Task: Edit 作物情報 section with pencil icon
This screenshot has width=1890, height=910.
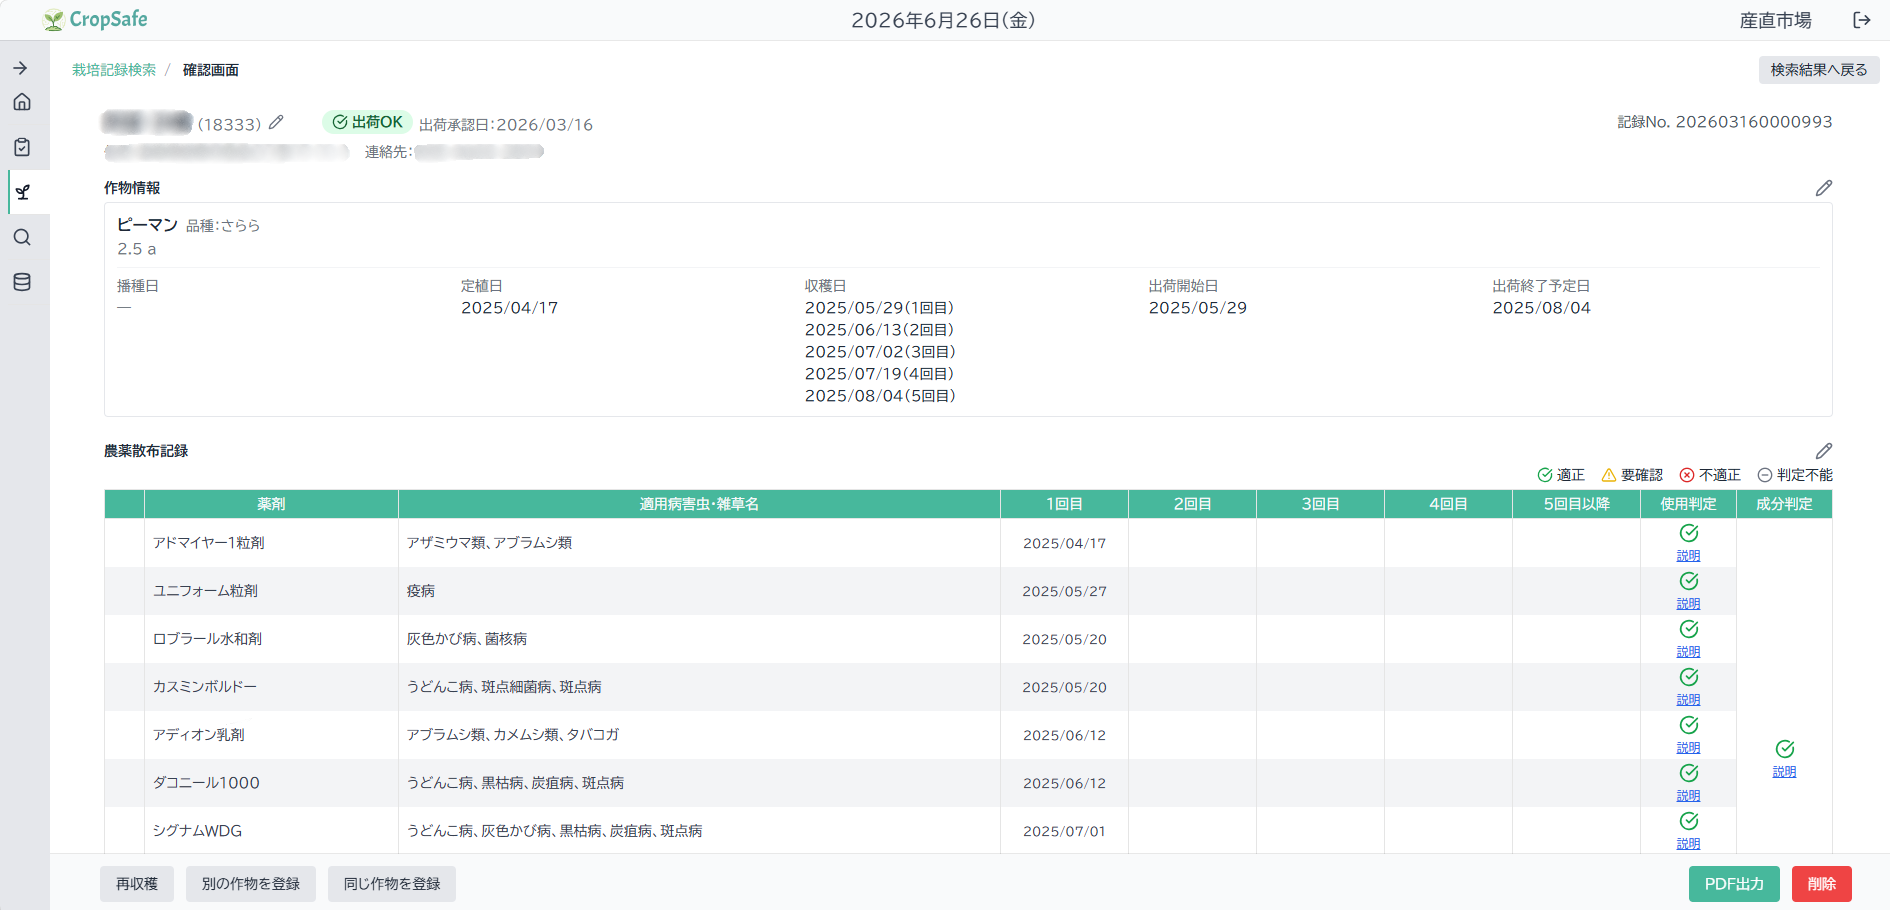Action: point(1824,188)
